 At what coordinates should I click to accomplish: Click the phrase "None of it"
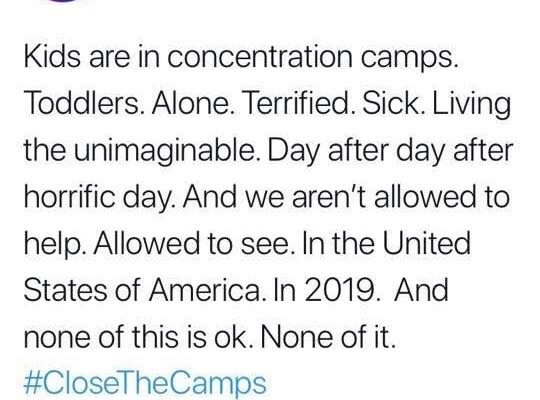coord(328,337)
